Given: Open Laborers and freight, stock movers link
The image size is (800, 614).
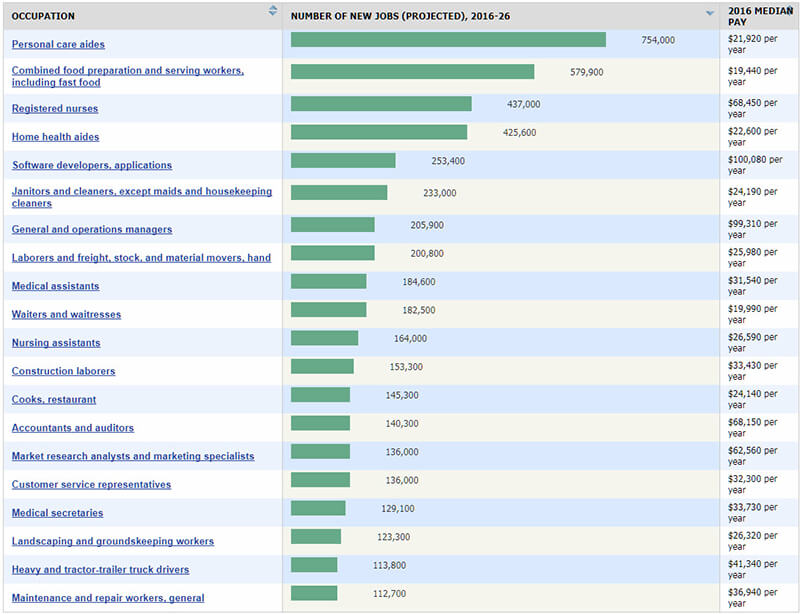Looking at the screenshot, I should pyautogui.click(x=141, y=258).
